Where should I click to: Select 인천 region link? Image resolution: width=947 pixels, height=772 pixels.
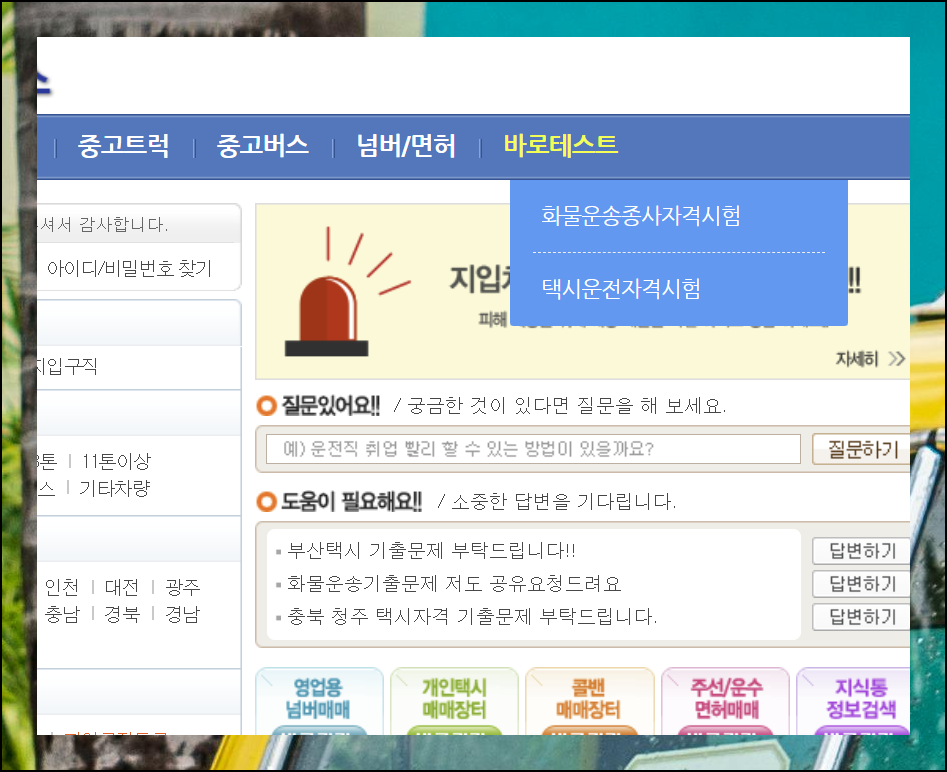[x=62, y=587]
